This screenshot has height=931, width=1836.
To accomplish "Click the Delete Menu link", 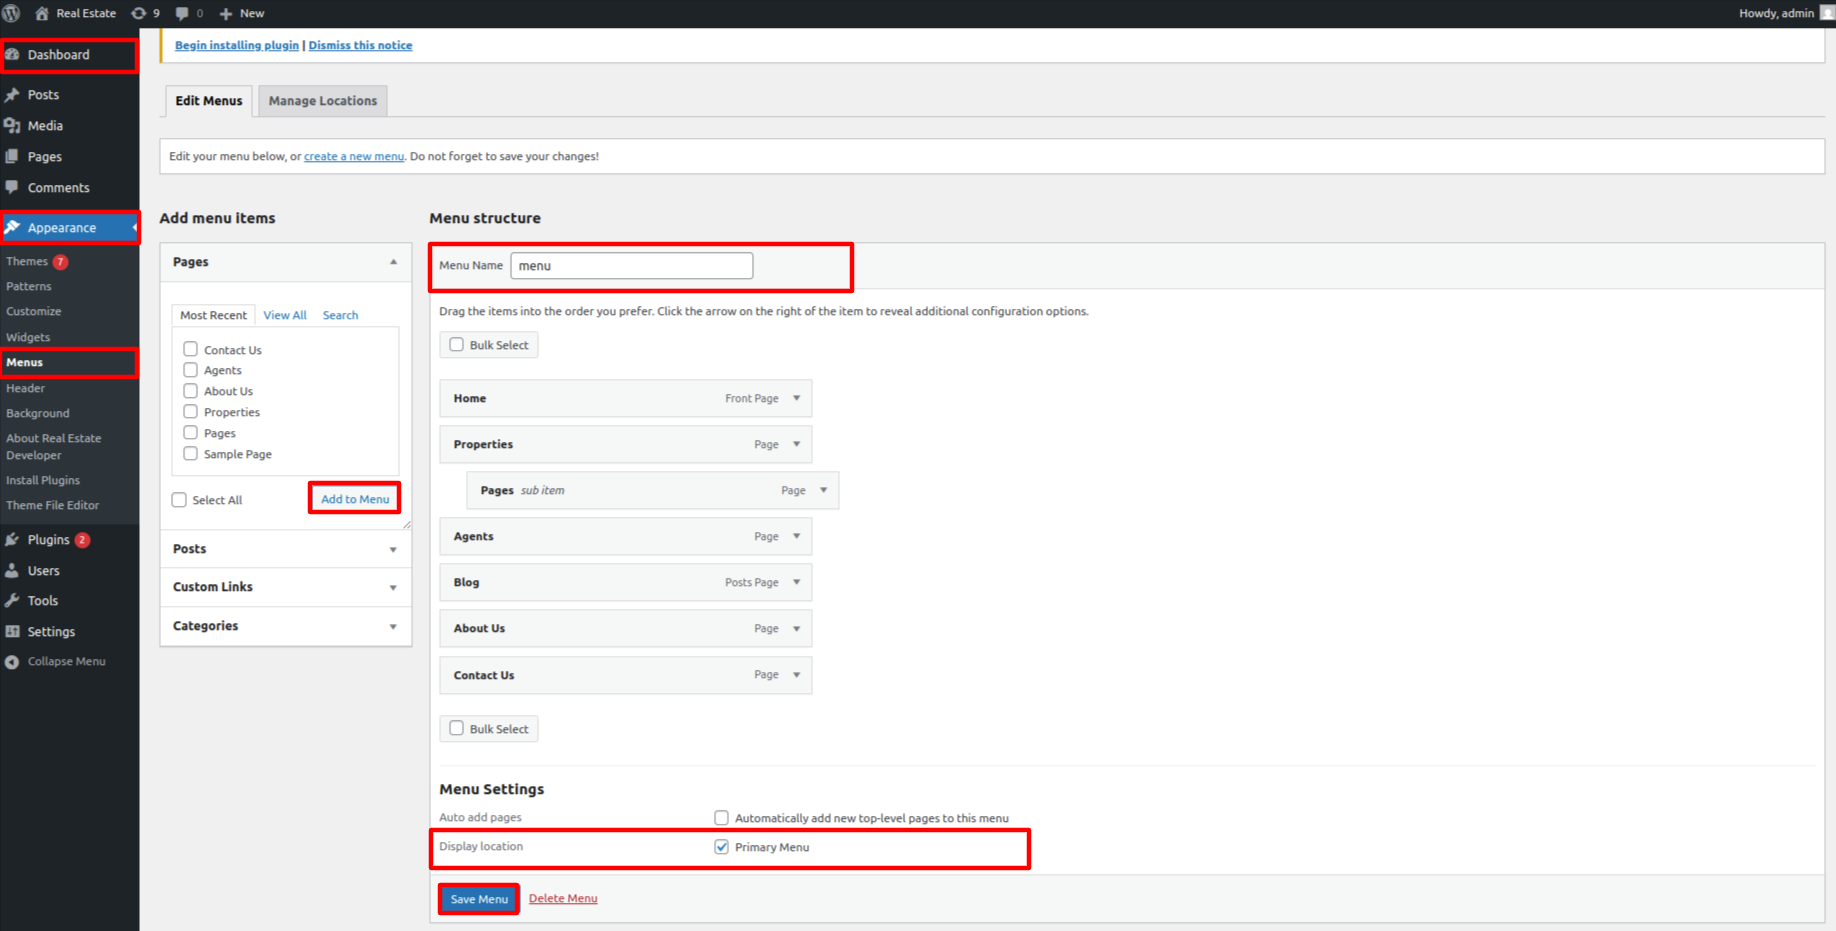I will (563, 899).
